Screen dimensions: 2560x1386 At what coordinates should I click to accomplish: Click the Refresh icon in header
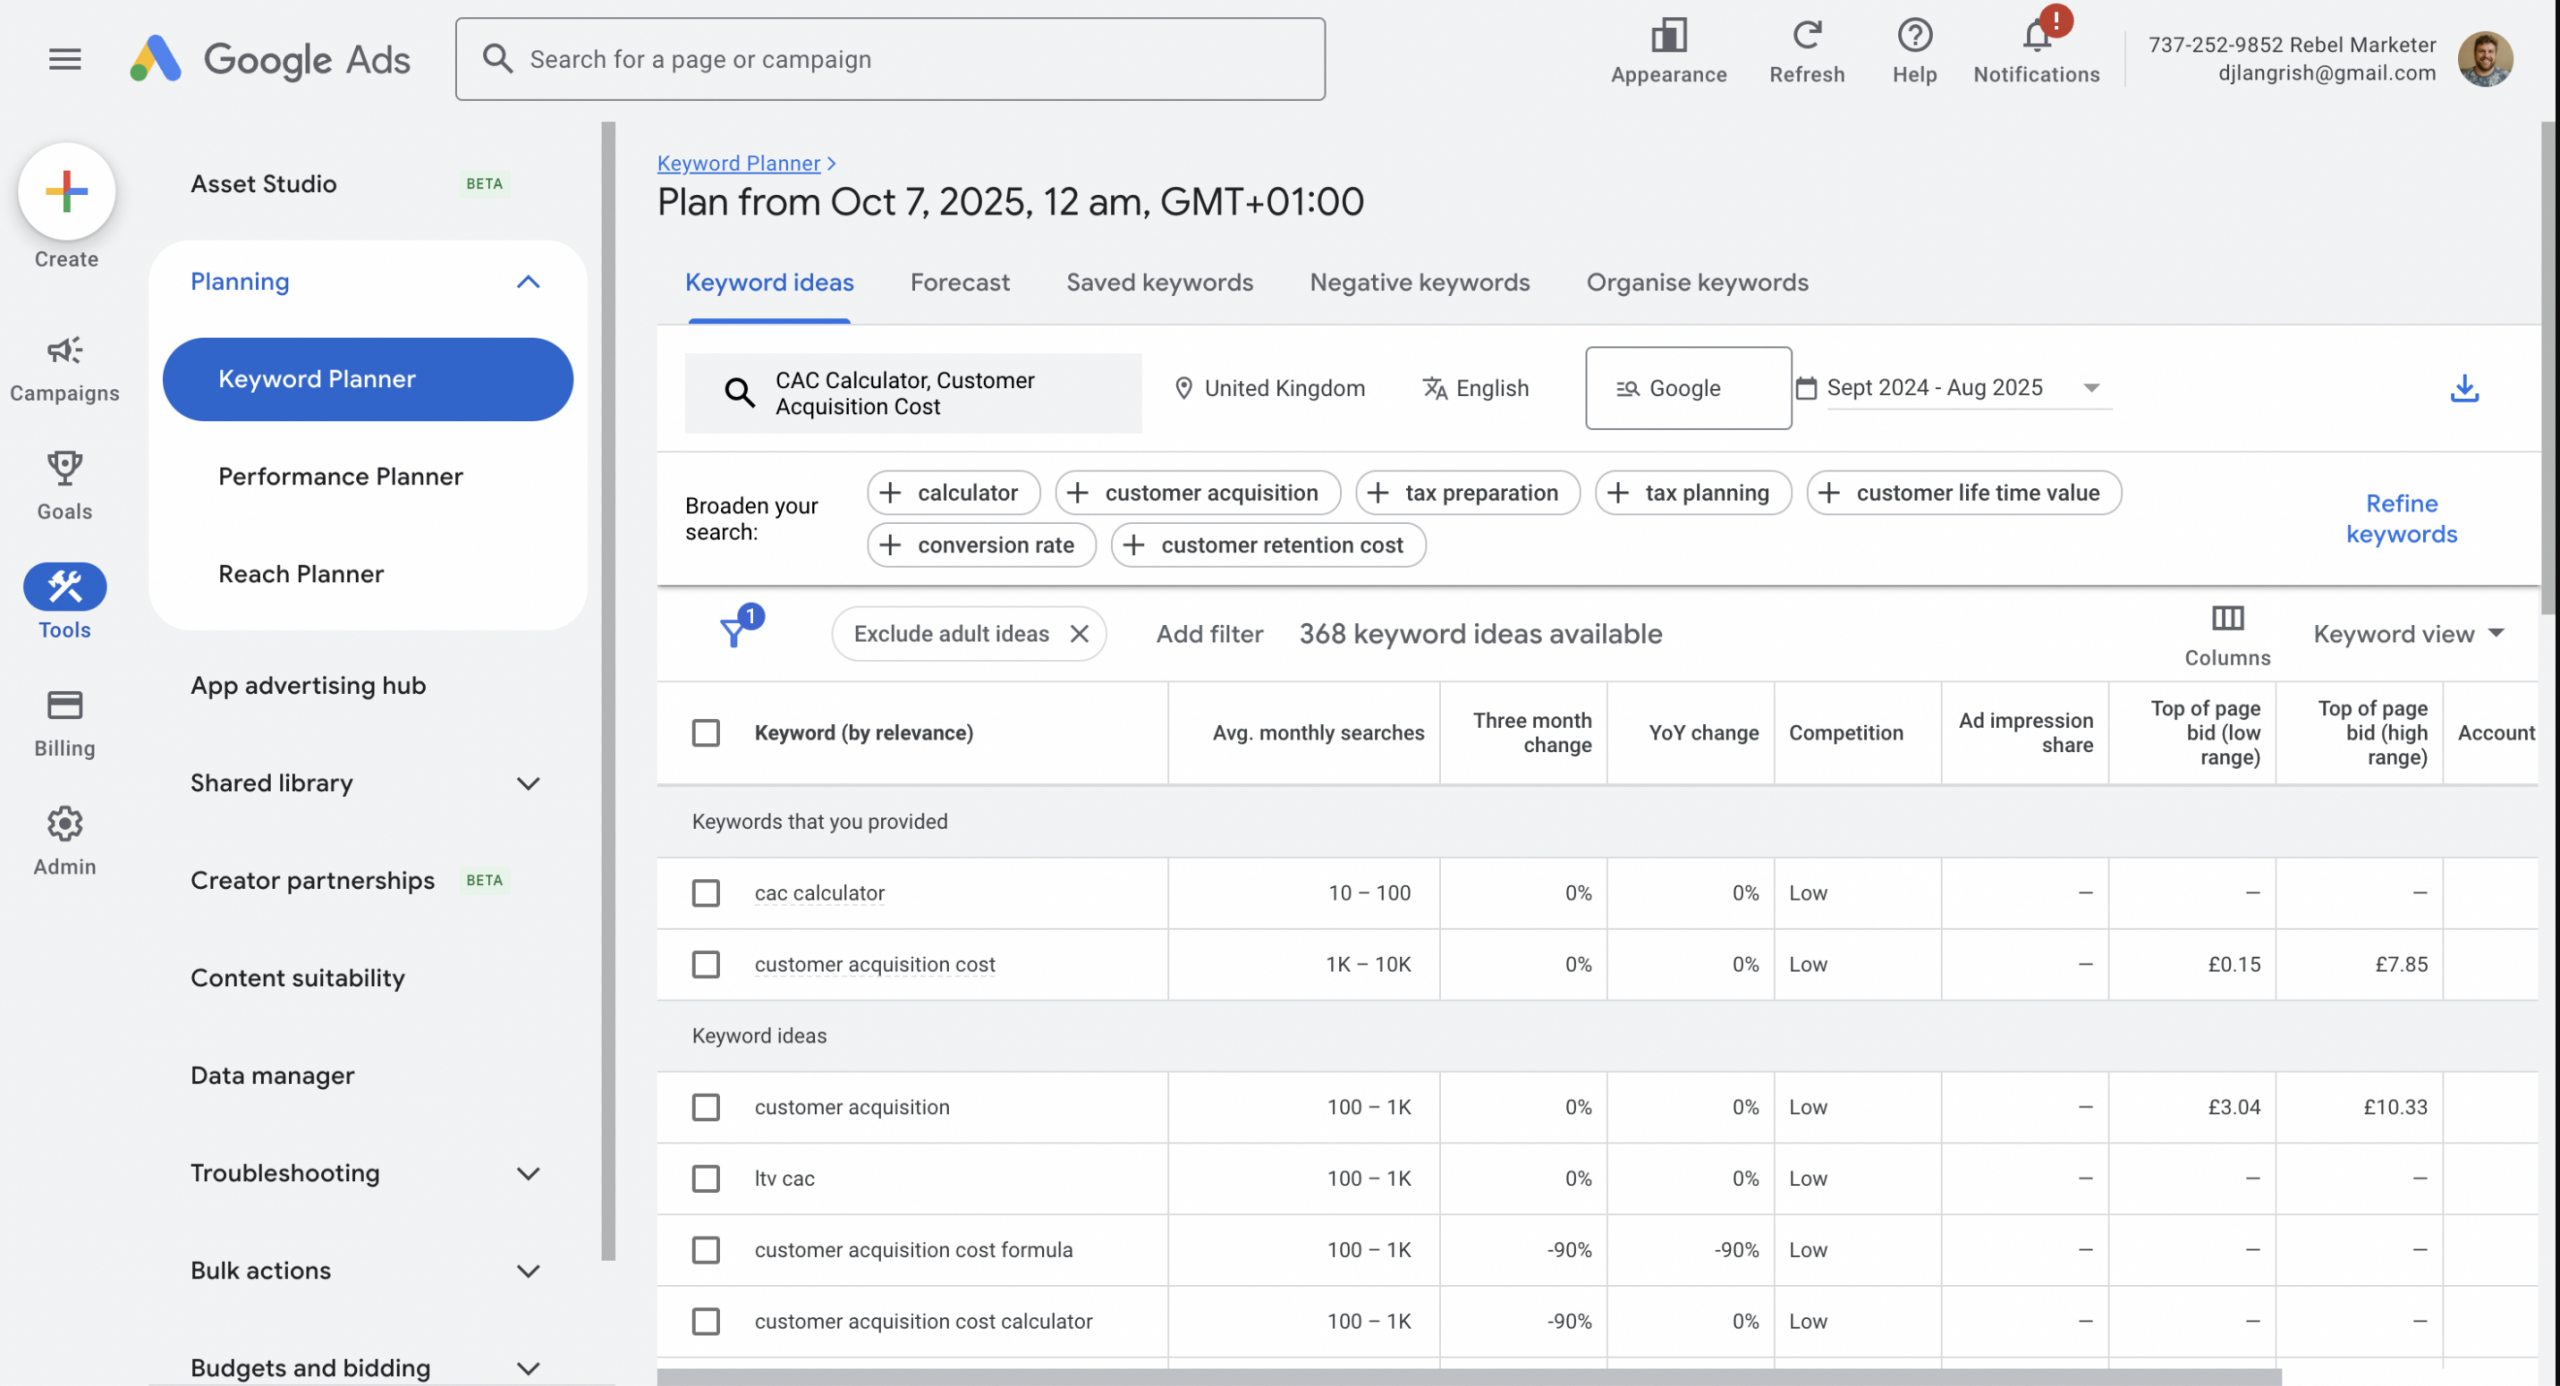[x=1806, y=37]
